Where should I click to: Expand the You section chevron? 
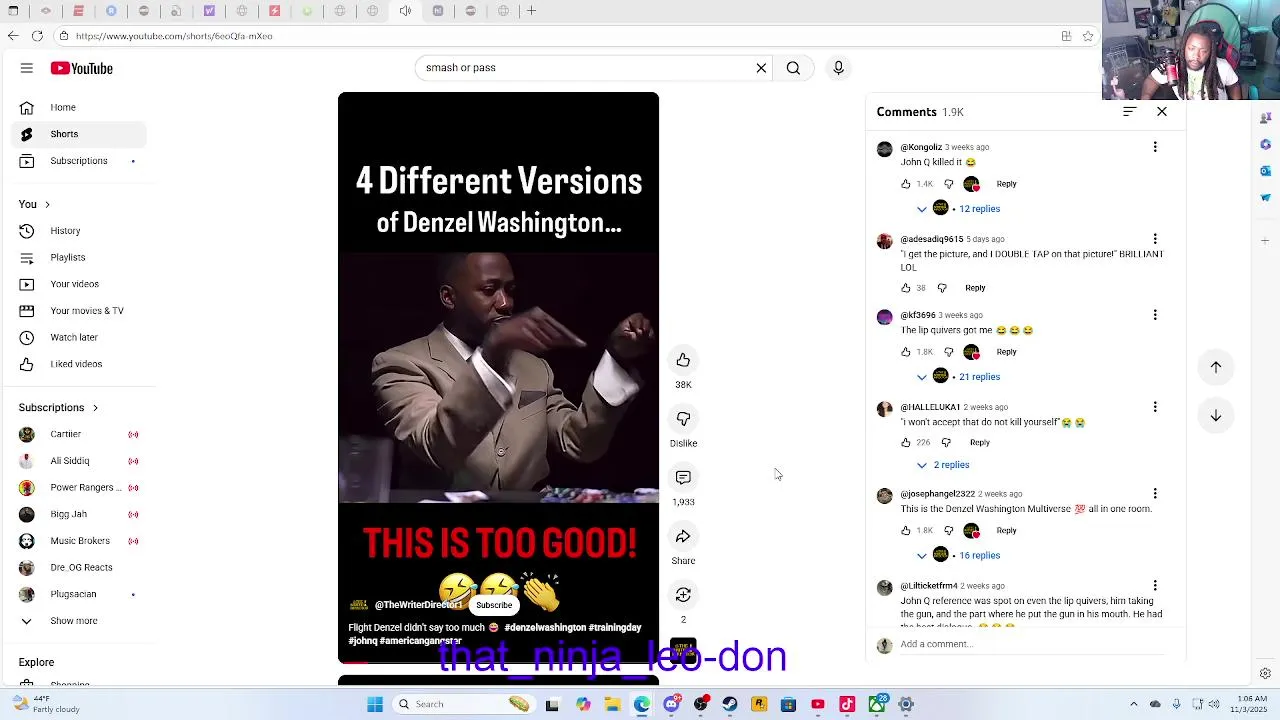47,204
